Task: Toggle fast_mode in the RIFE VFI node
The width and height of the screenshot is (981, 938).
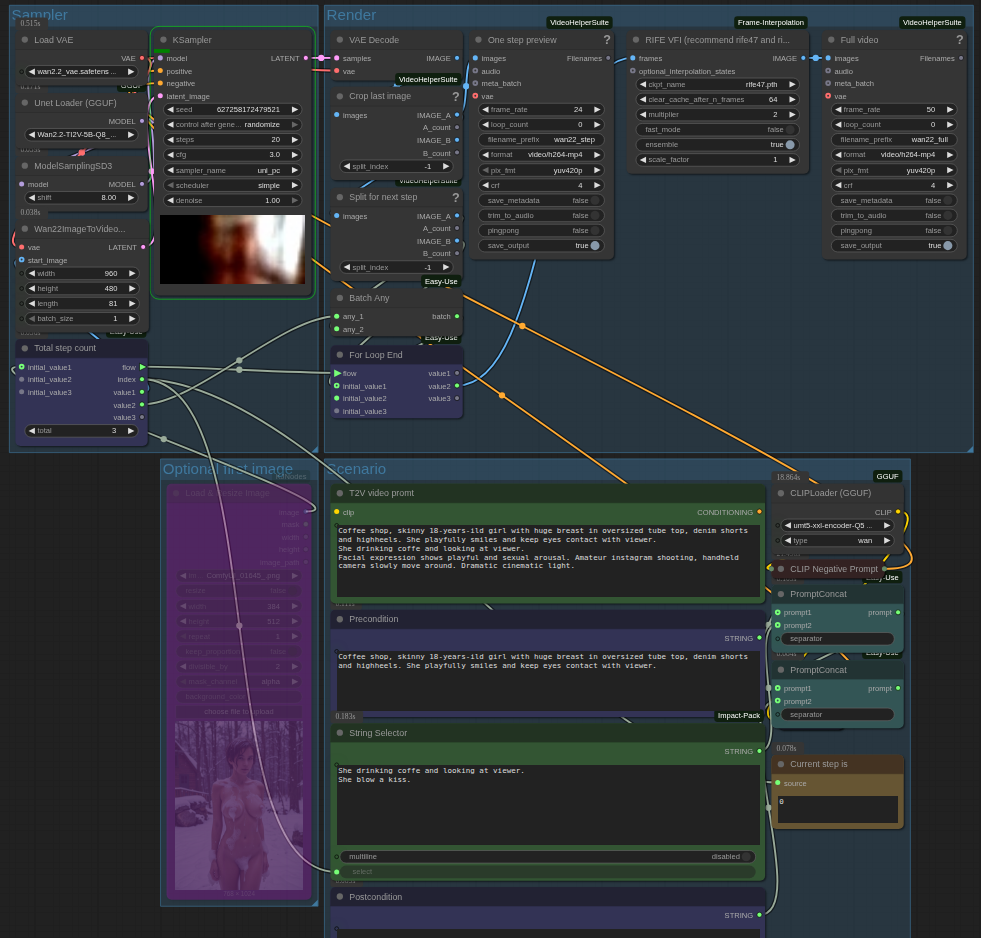Action: tap(789, 130)
